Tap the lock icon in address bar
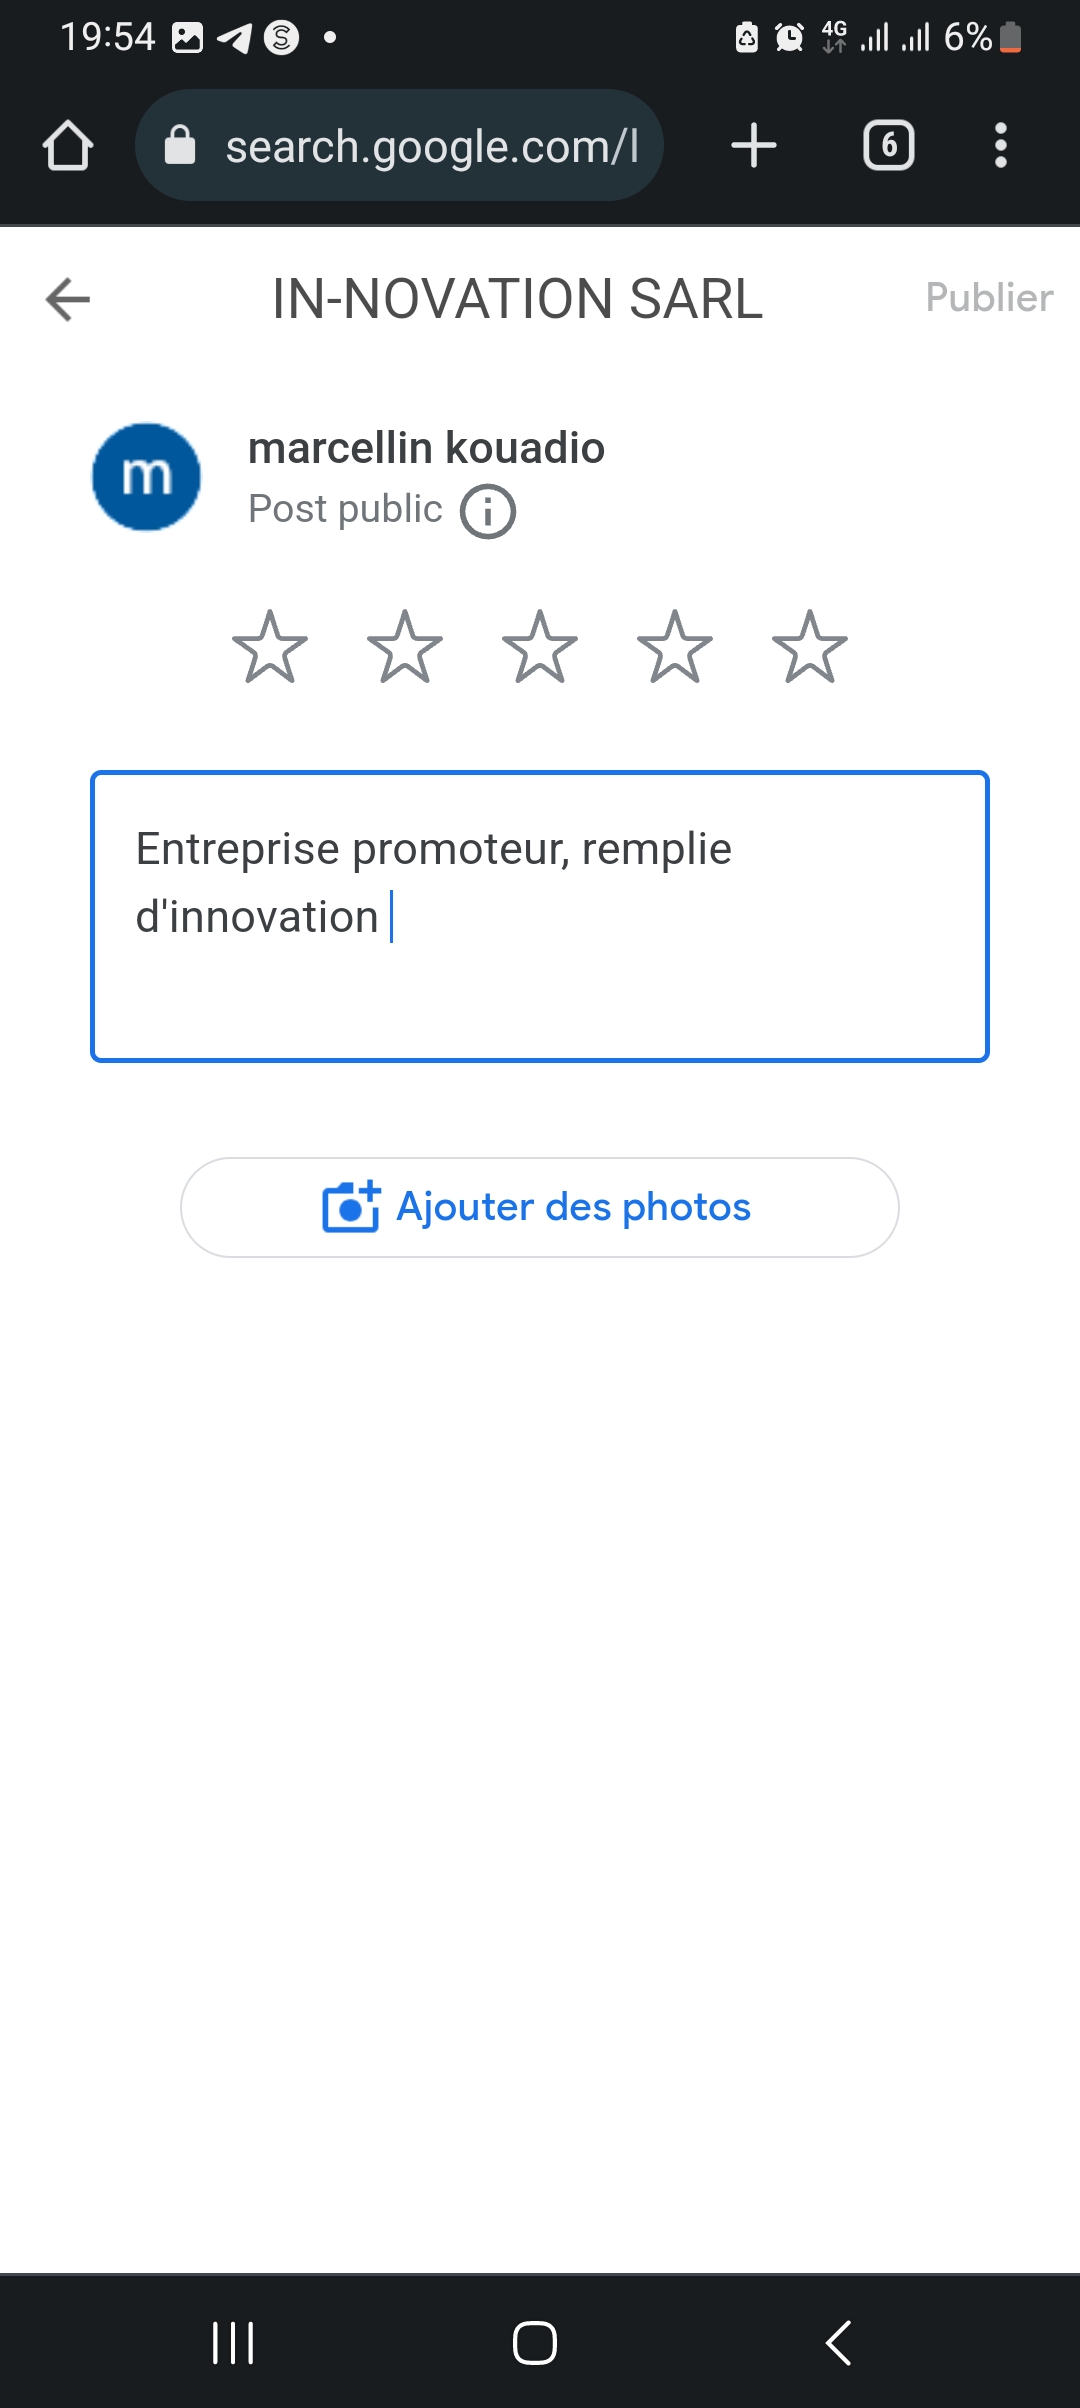1080x2408 pixels. tap(180, 146)
